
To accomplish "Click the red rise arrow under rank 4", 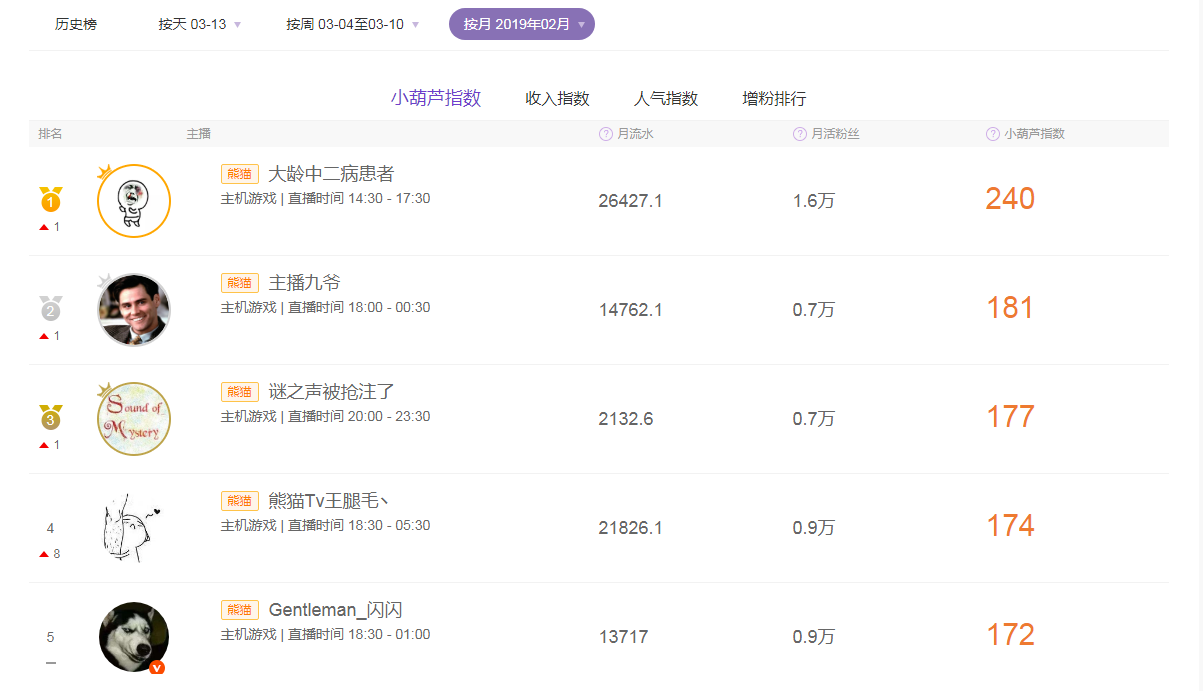I will tap(44, 552).
